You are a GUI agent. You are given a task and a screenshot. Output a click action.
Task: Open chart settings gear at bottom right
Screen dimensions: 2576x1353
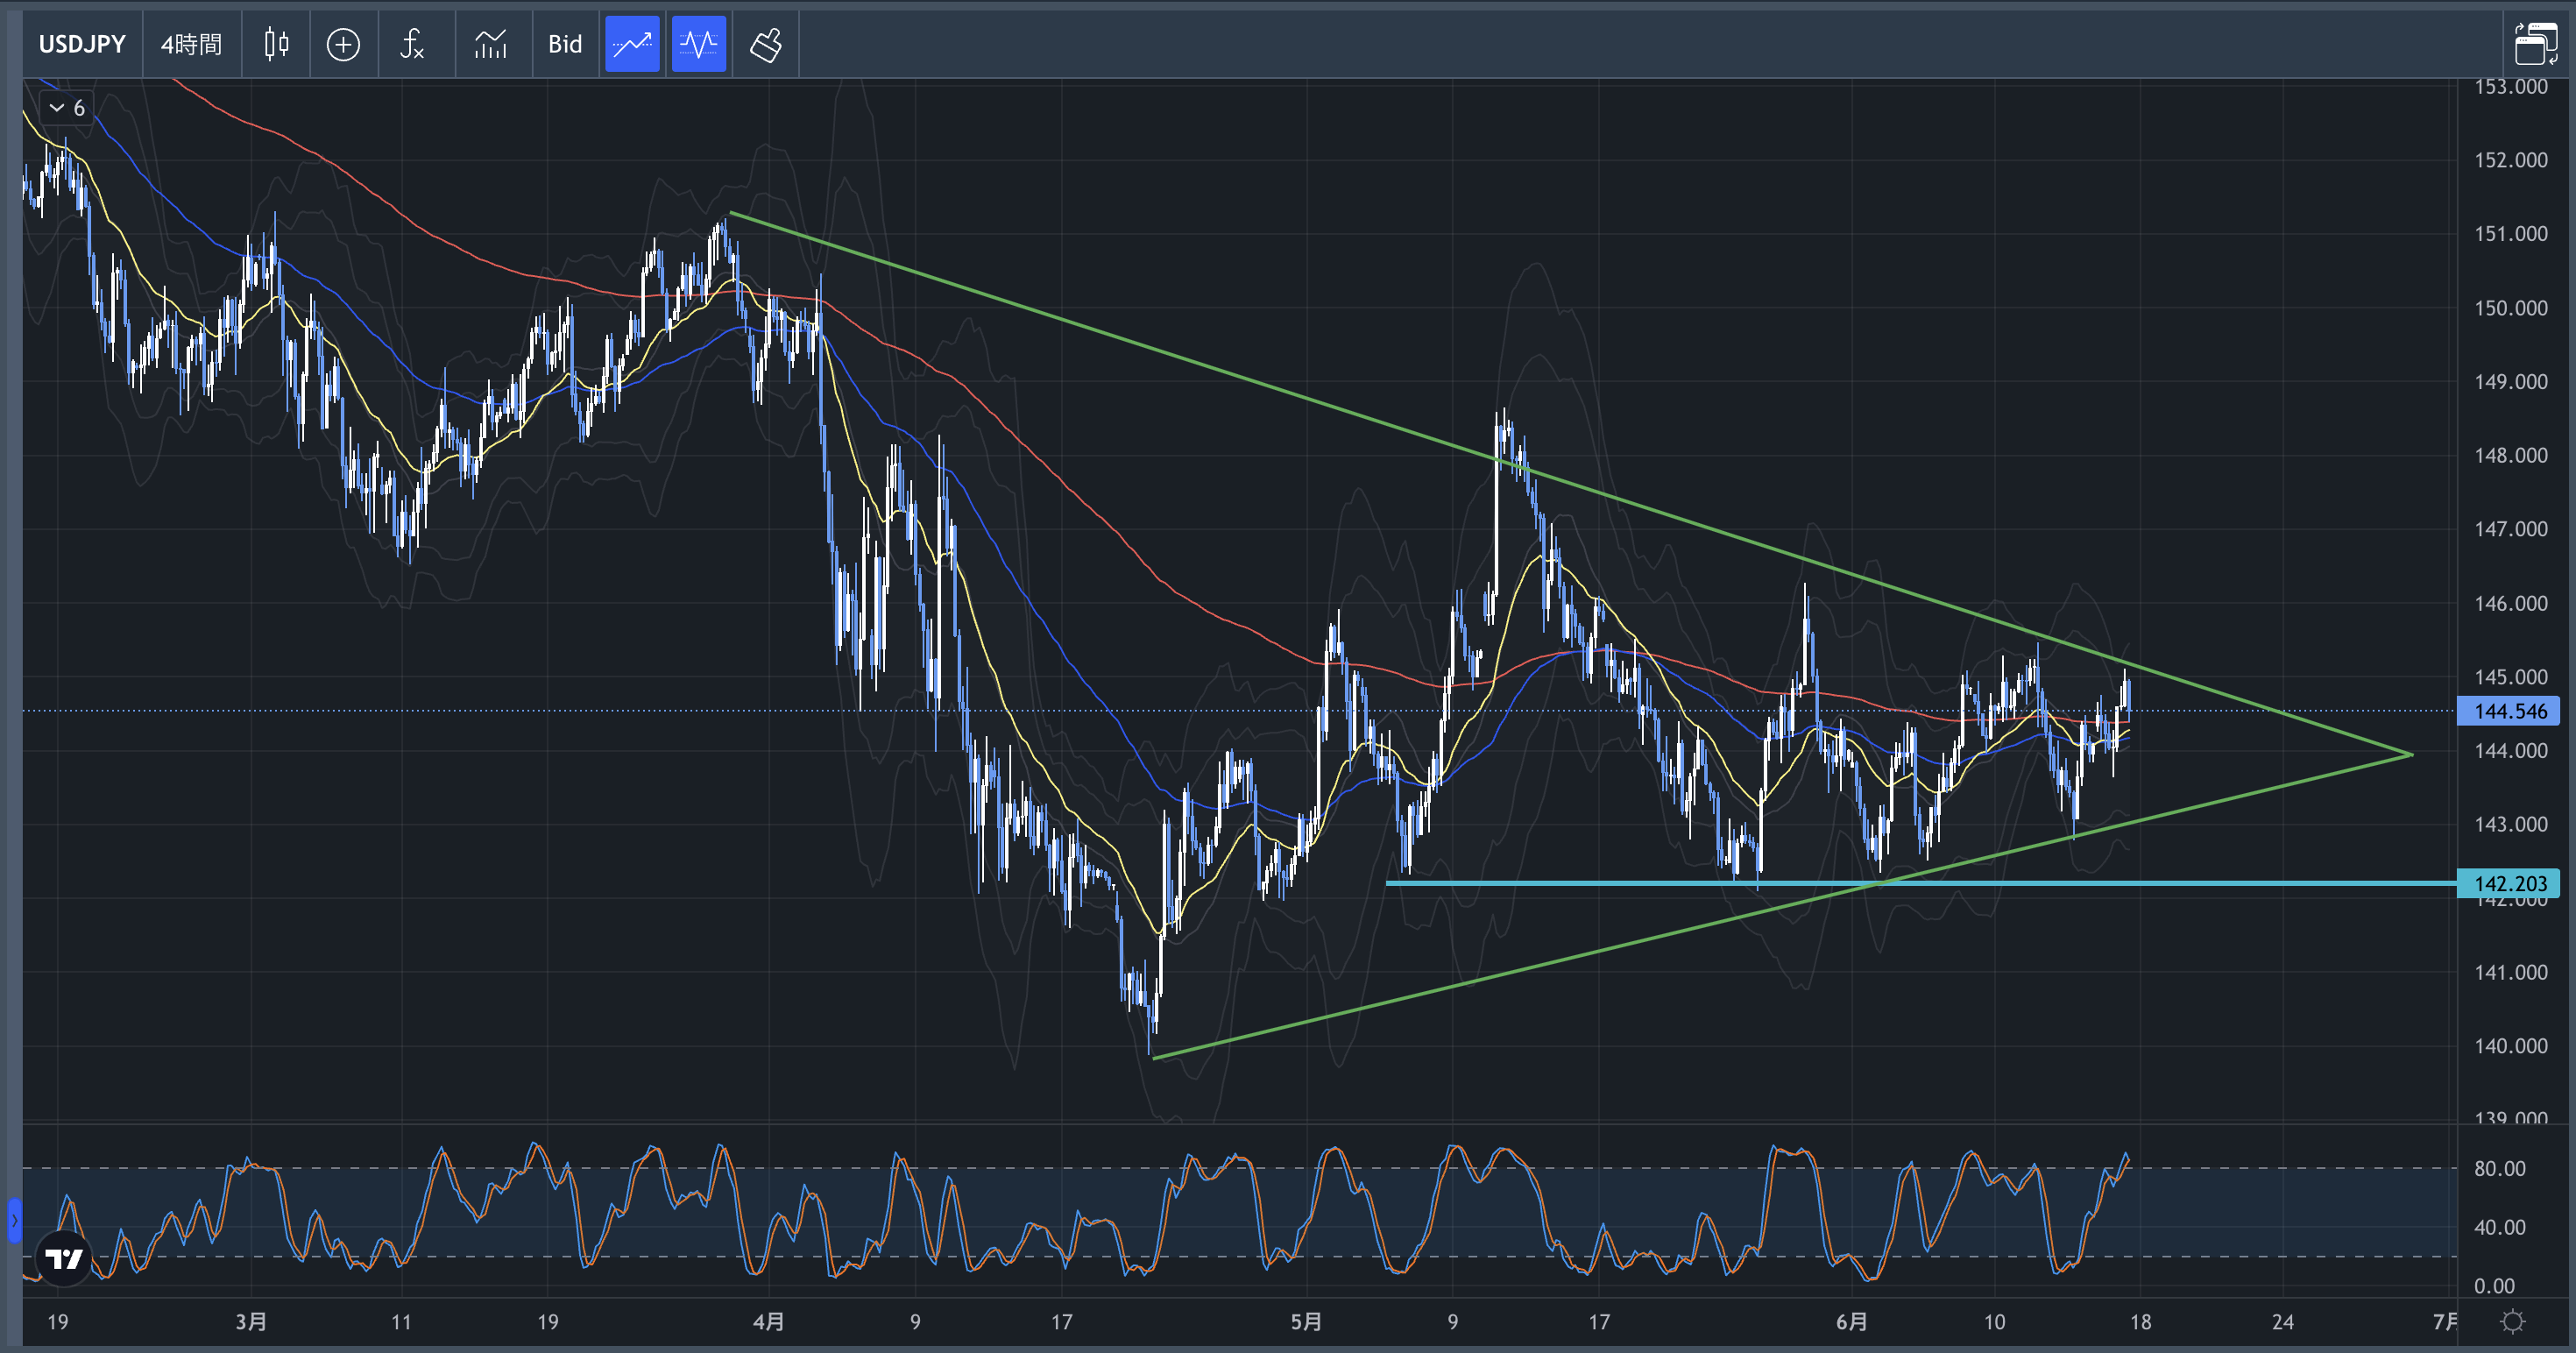point(2511,1322)
